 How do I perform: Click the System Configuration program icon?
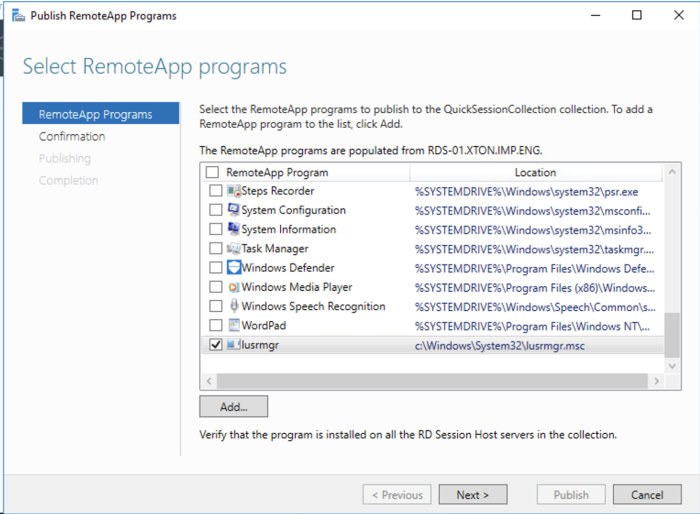click(x=233, y=210)
